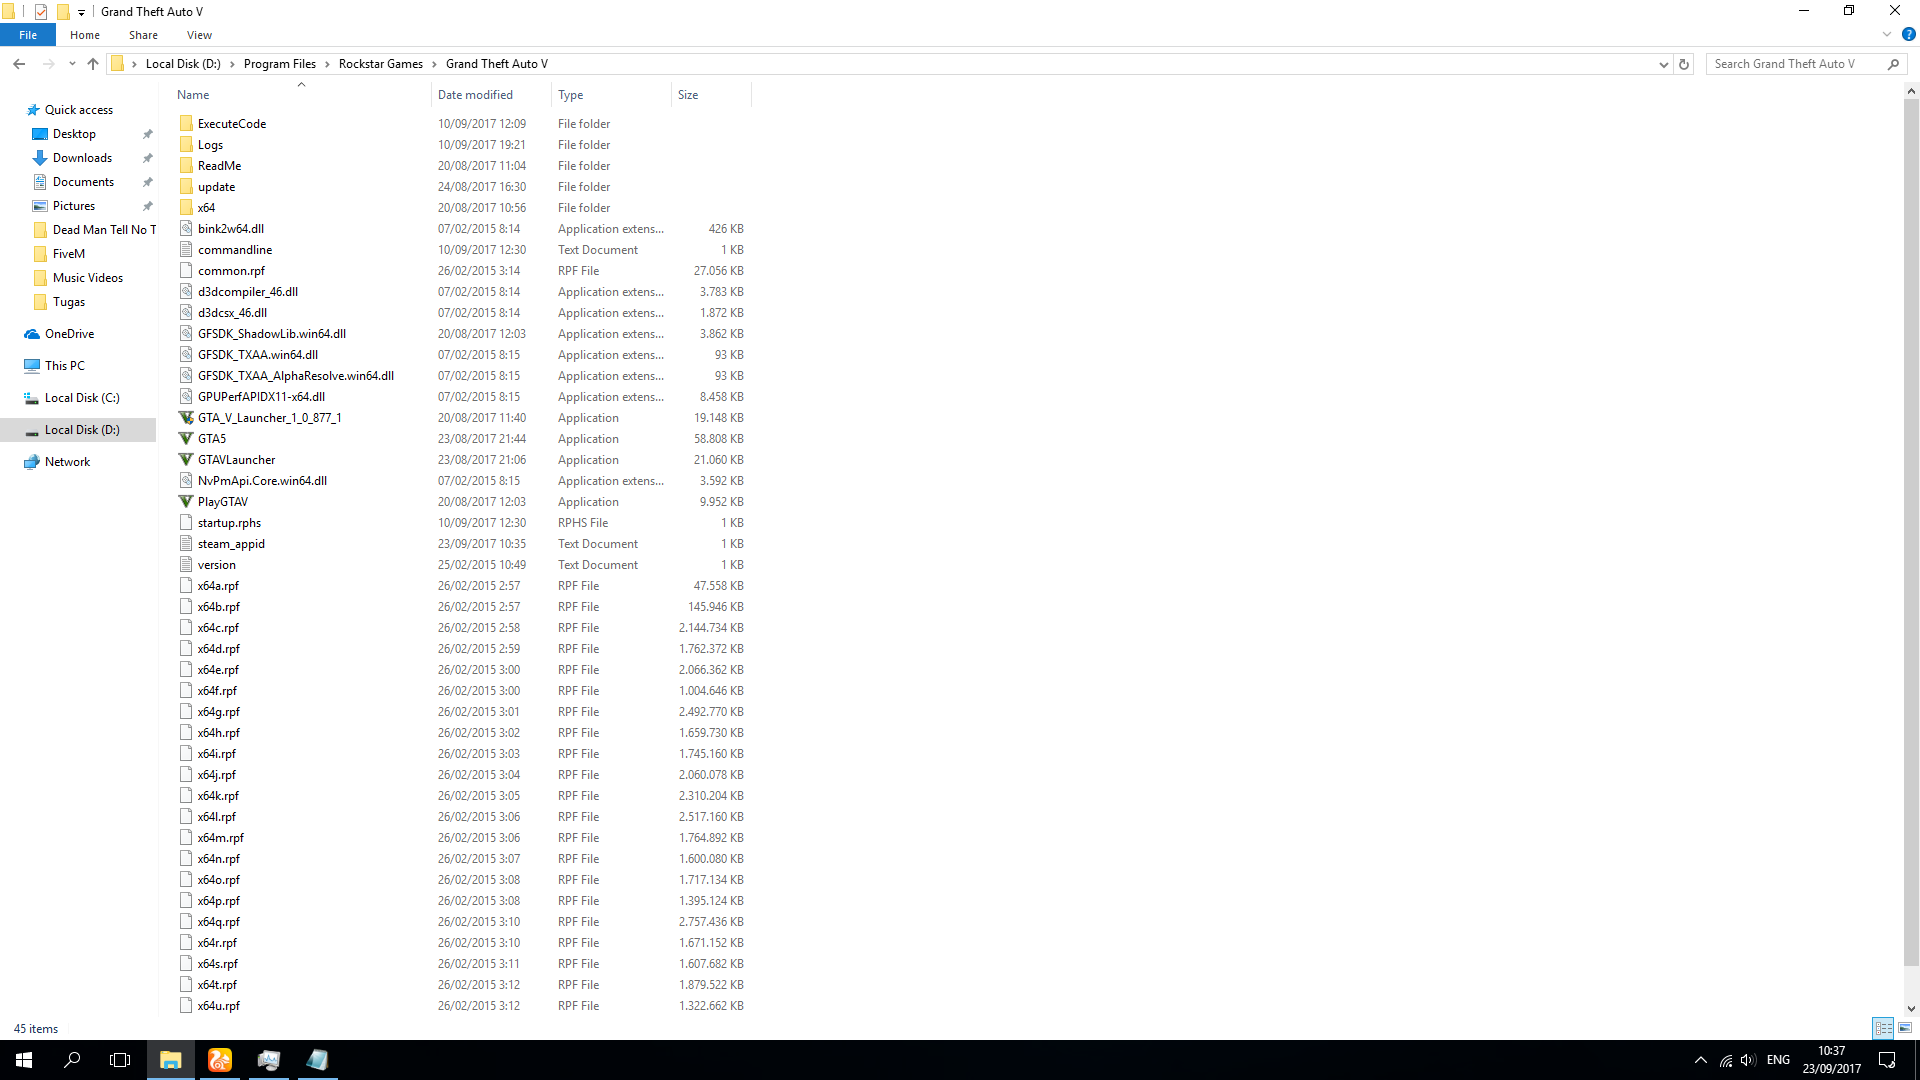Click the vertical scrollbar of file list

pyautogui.click(x=1911, y=530)
